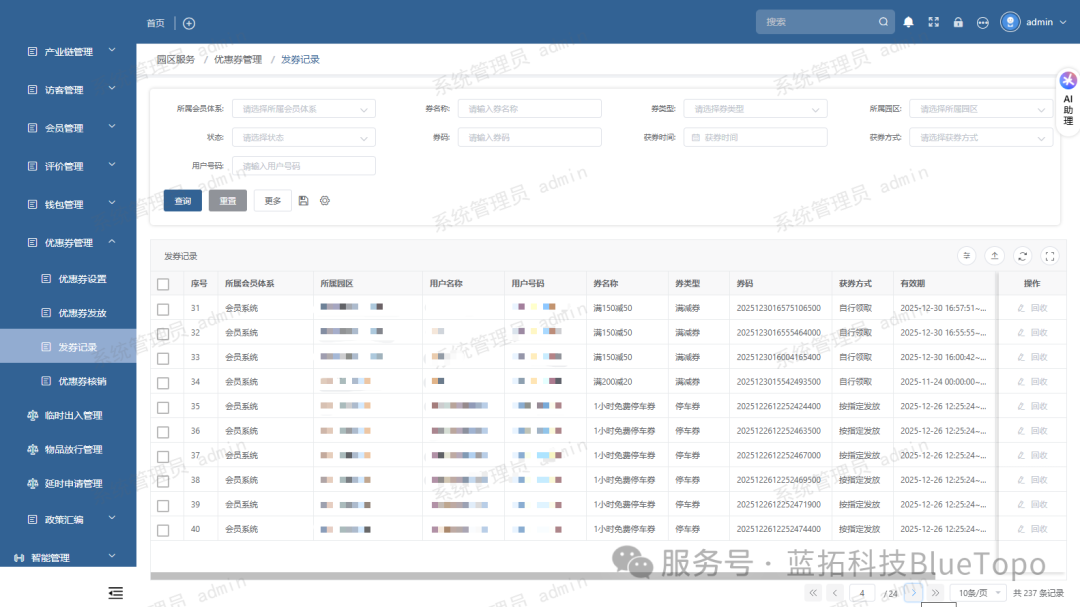Click the save query icon beside 更多
1080x607 pixels.
[303, 200]
